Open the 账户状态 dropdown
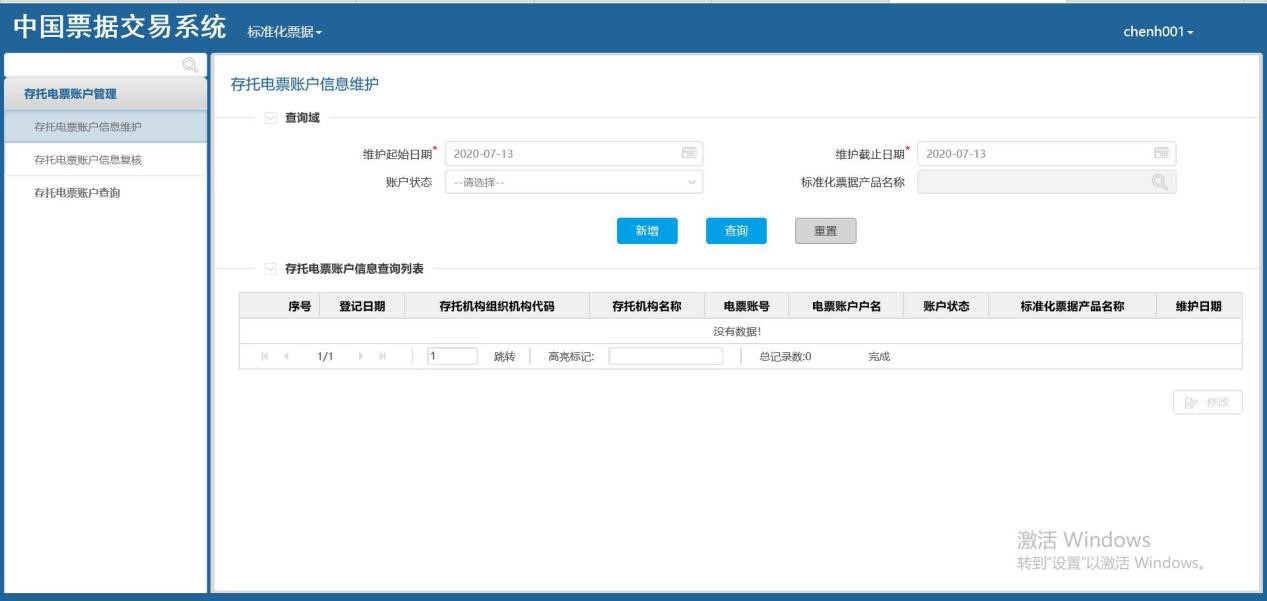Image resolution: width=1267 pixels, height=601 pixels. (x=574, y=182)
